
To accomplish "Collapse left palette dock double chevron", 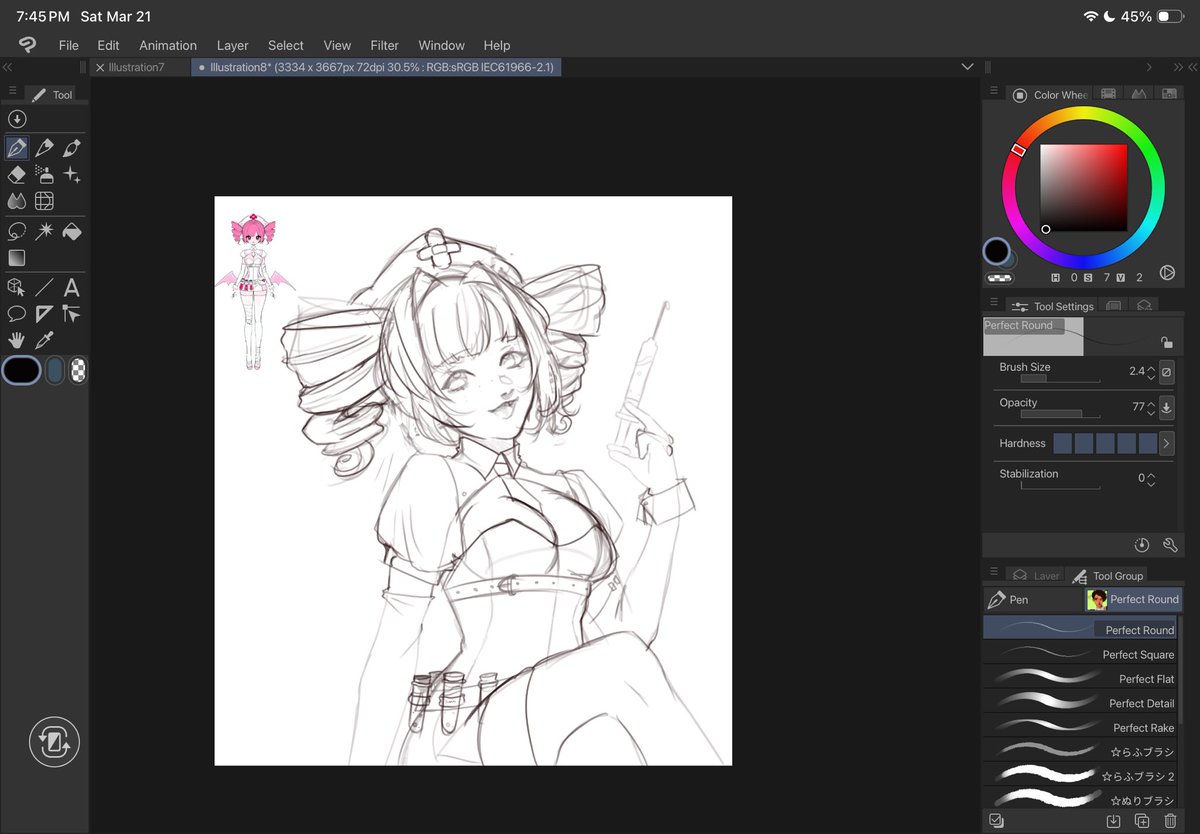I will 8,67.
